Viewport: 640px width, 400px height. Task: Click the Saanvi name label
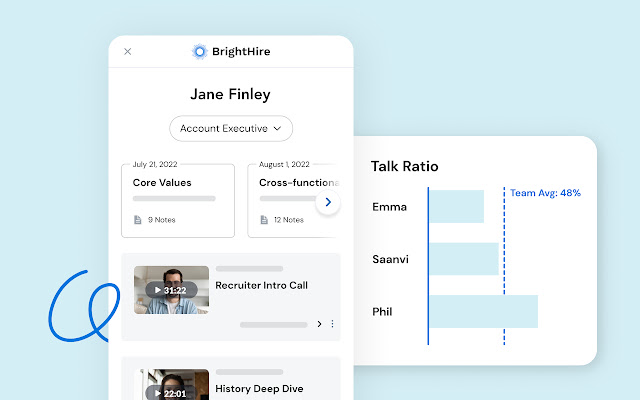click(390, 259)
